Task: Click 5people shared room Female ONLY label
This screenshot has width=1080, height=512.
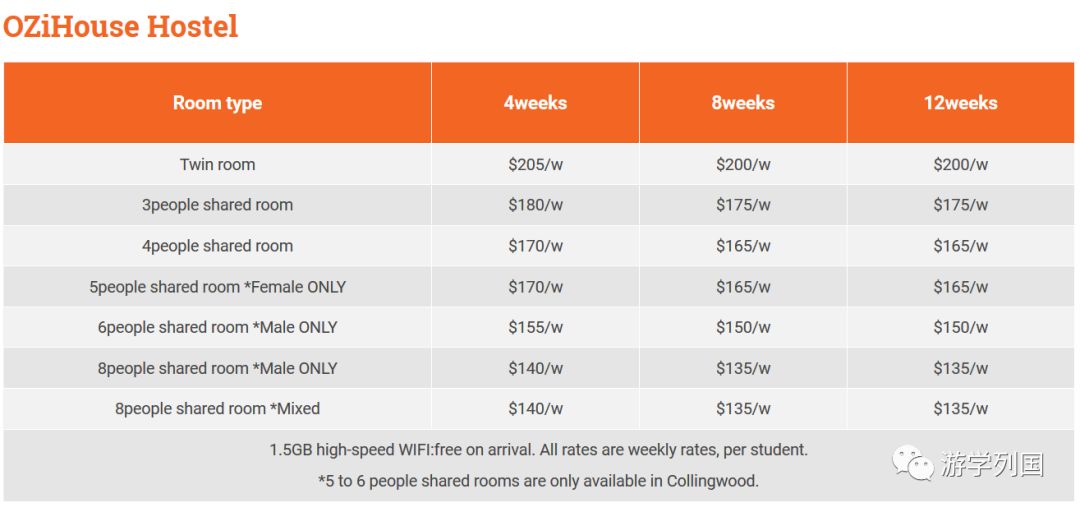Action: [218, 287]
